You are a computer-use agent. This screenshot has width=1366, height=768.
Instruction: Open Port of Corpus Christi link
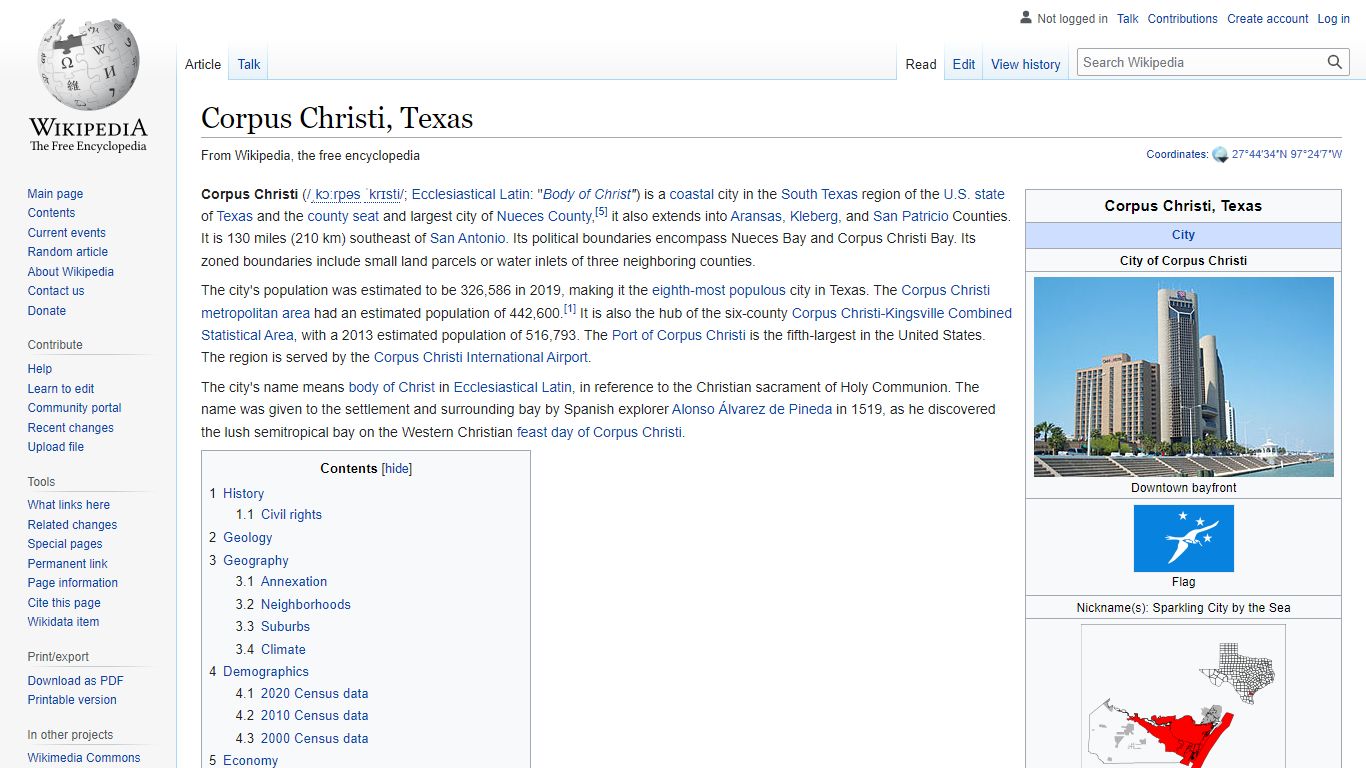[x=679, y=335]
